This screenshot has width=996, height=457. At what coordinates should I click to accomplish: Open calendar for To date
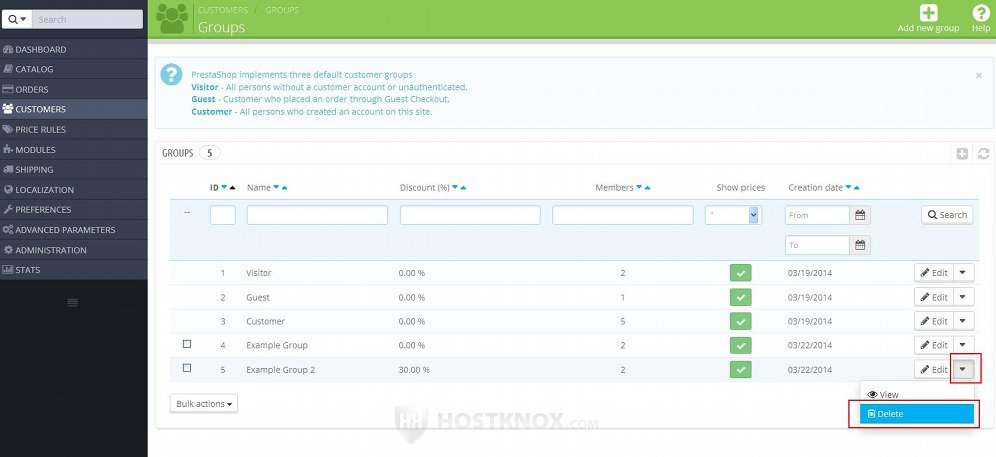pyautogui.click(x=860, y=245)
